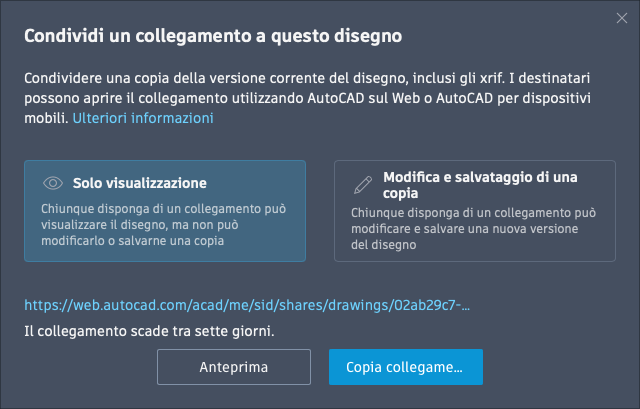Open the web.autocad.com shared drawing URL

pos(247,302)
